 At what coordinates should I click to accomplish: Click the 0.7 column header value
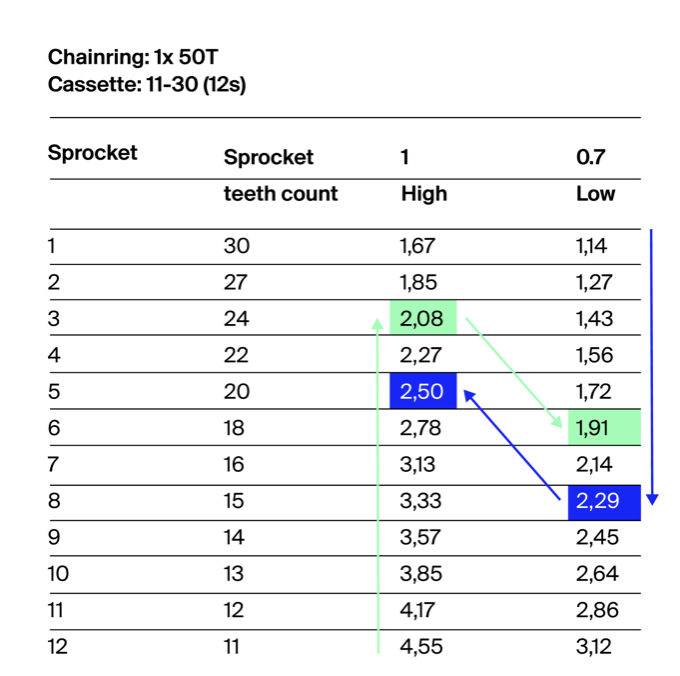[590, 157]
